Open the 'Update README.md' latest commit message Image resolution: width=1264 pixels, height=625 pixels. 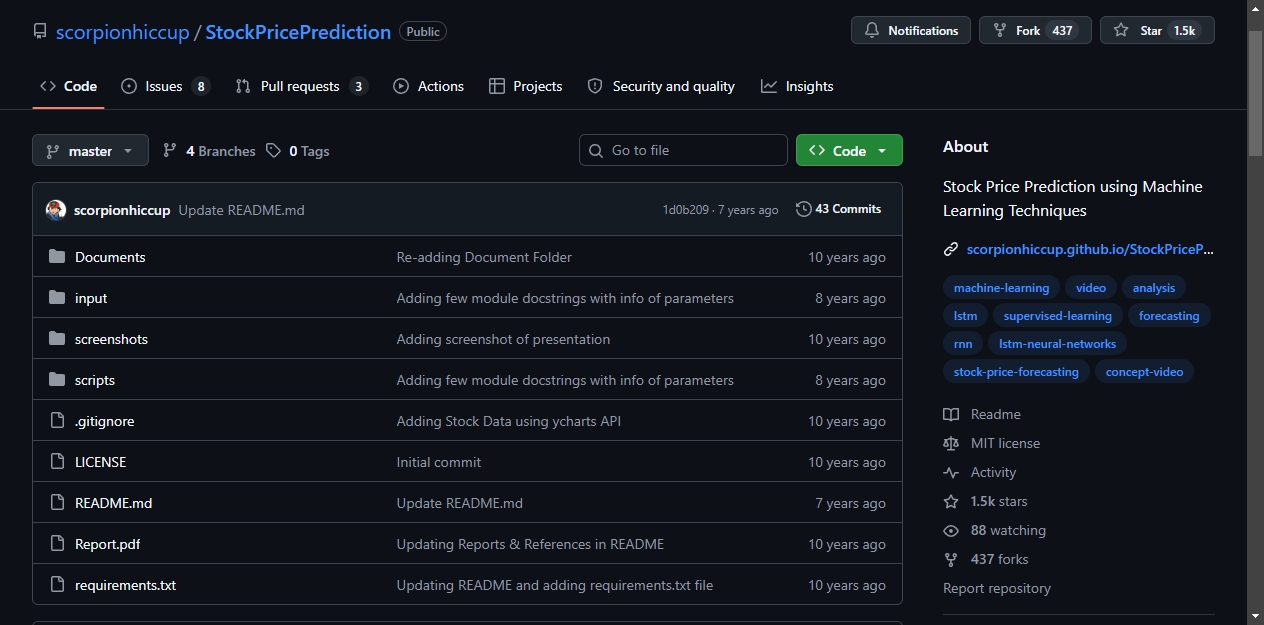pos(241,210)
